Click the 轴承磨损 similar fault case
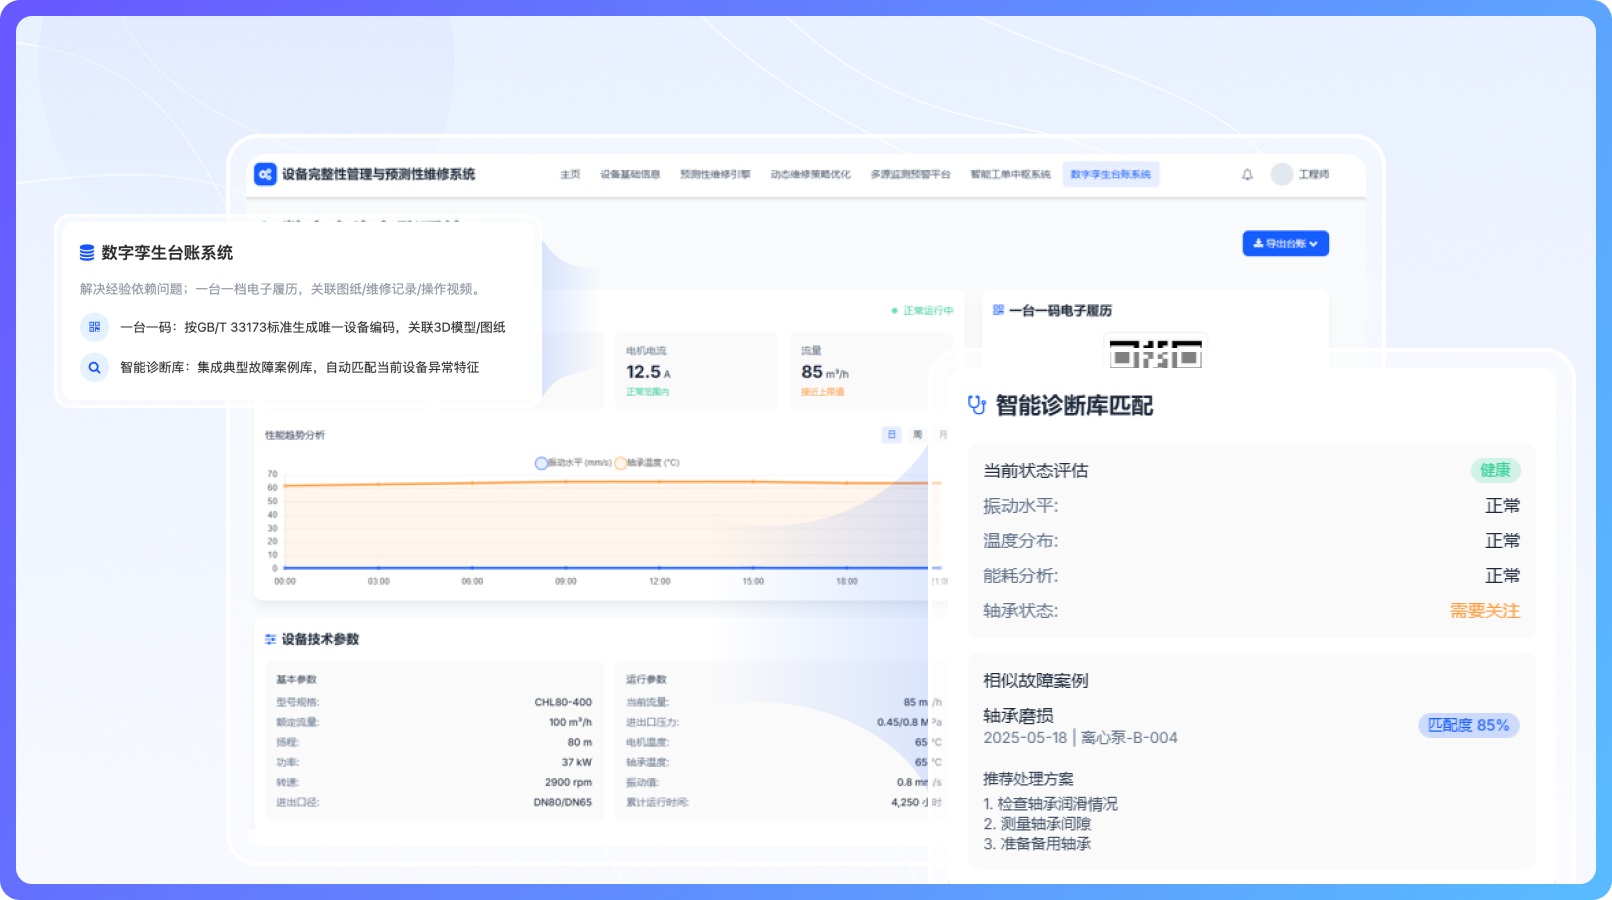 [x=1018, y=715]
